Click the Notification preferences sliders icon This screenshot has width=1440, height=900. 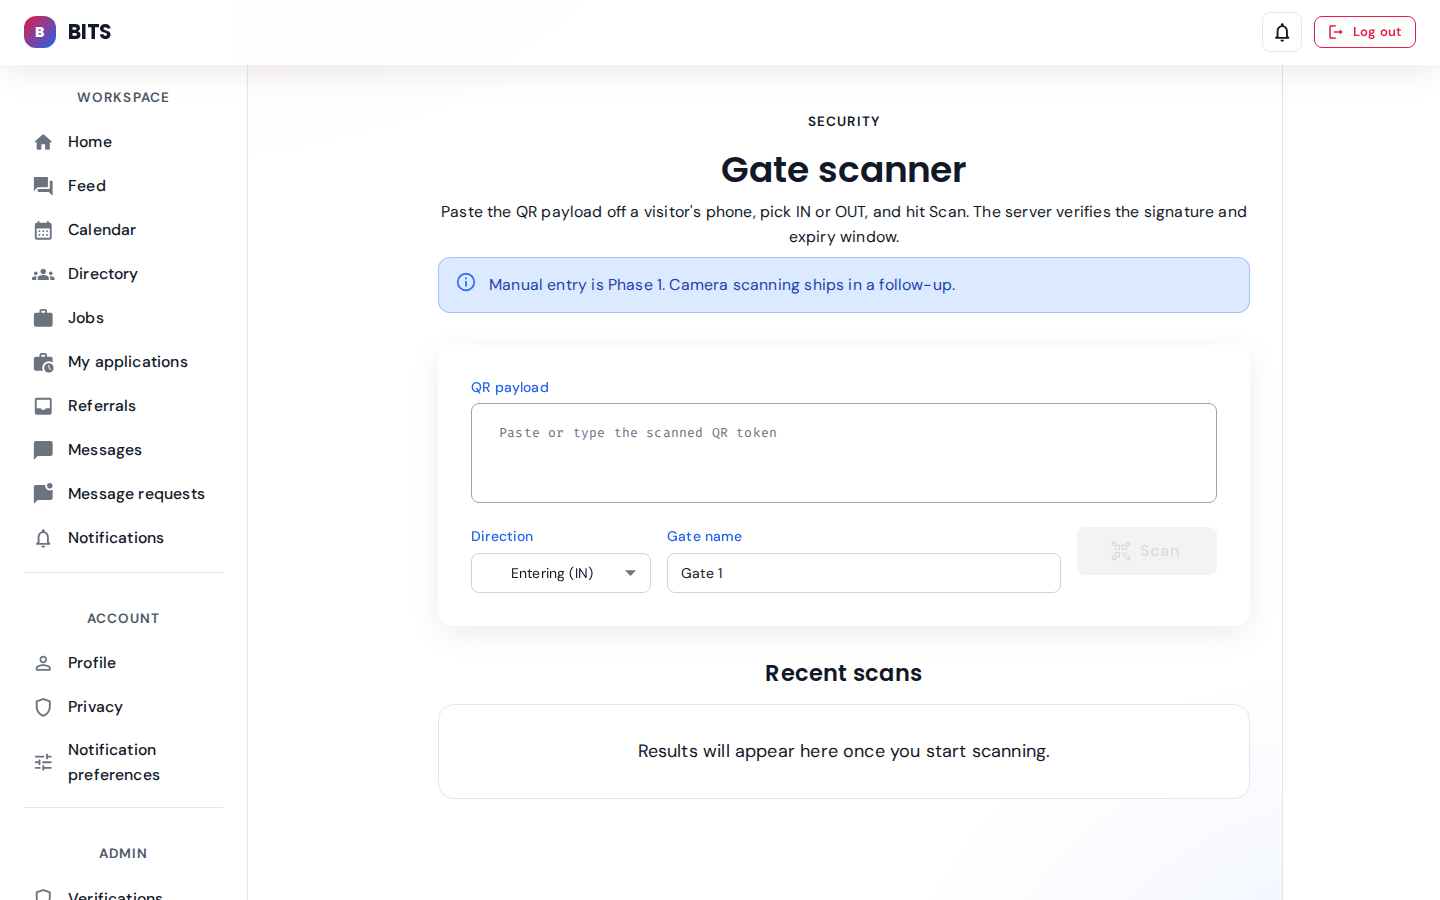(43, 762)
